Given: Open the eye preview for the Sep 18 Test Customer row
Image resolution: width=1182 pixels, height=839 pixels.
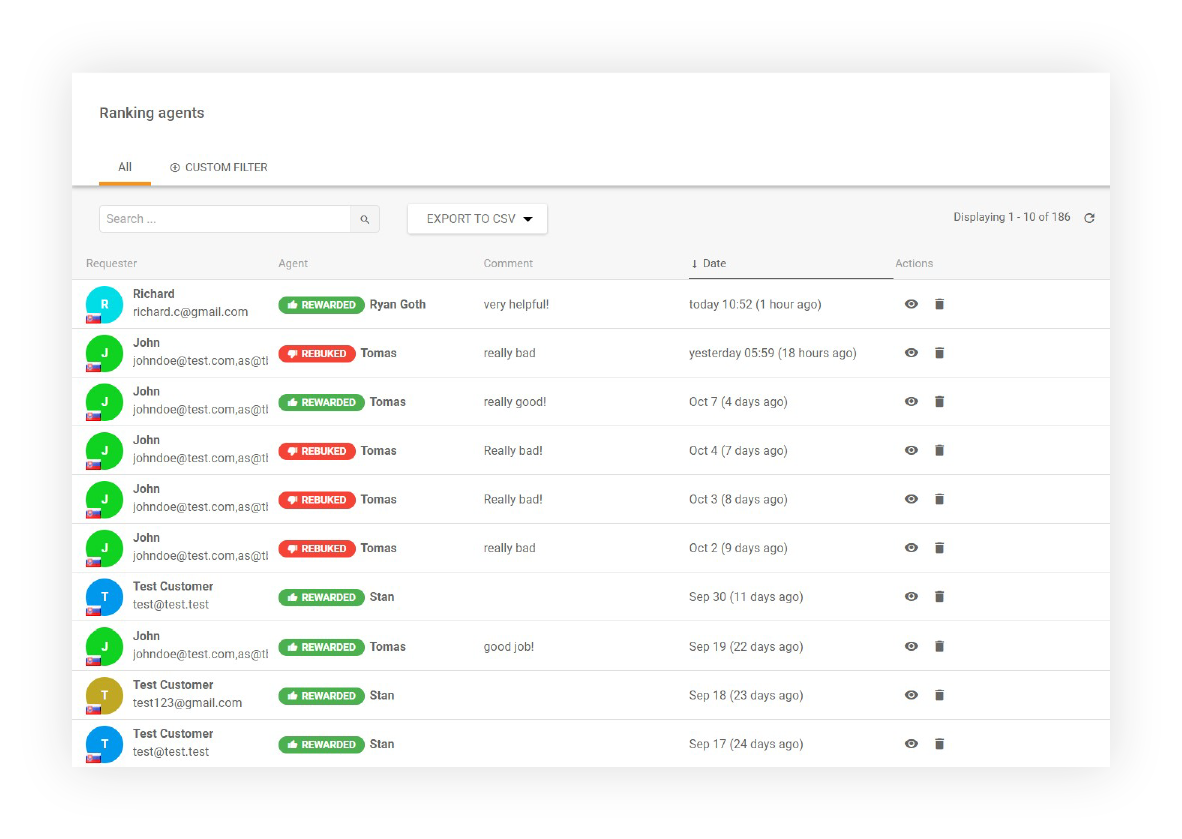Looking at the screenshot, I should click(911, 695).
